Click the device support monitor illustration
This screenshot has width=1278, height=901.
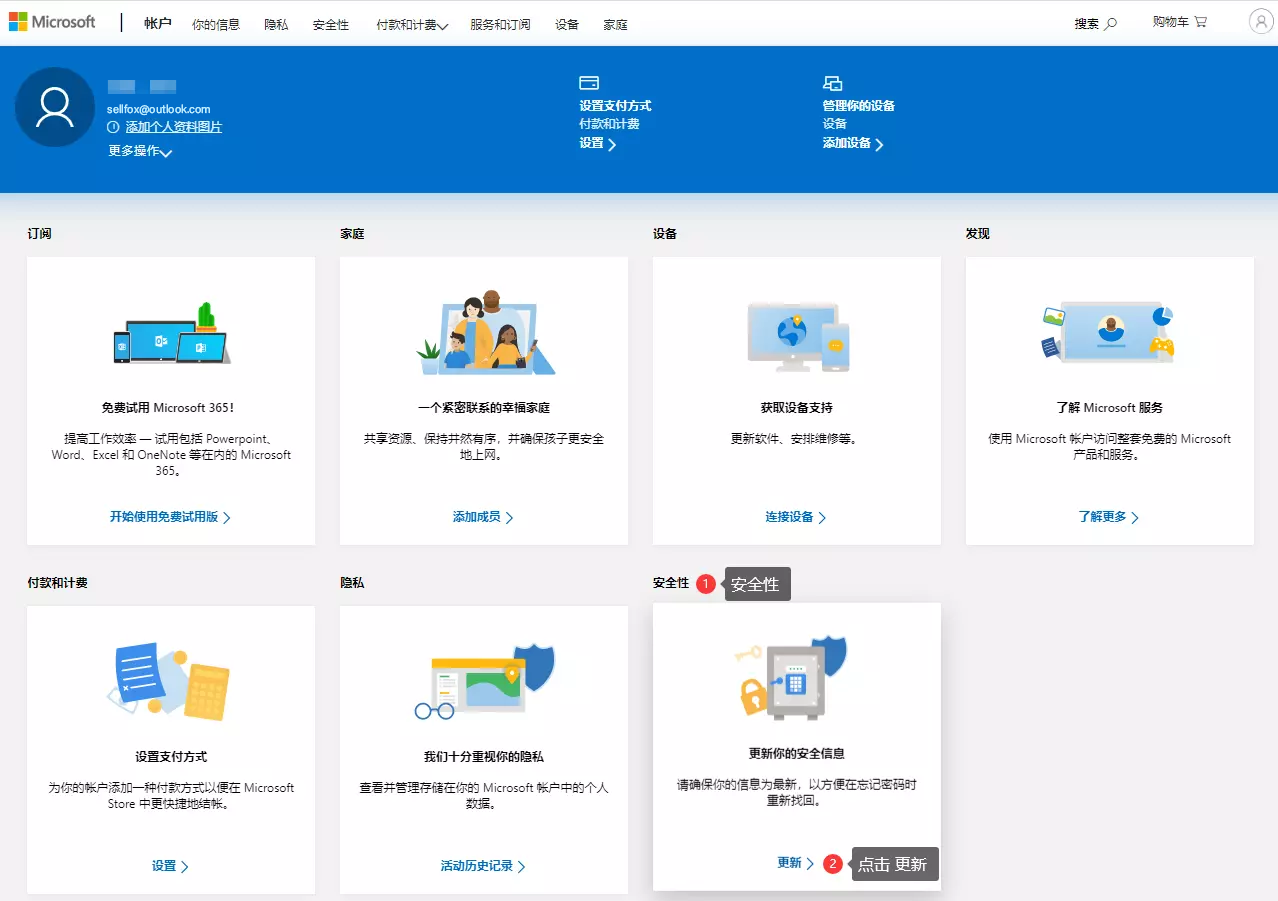(797, 336)
